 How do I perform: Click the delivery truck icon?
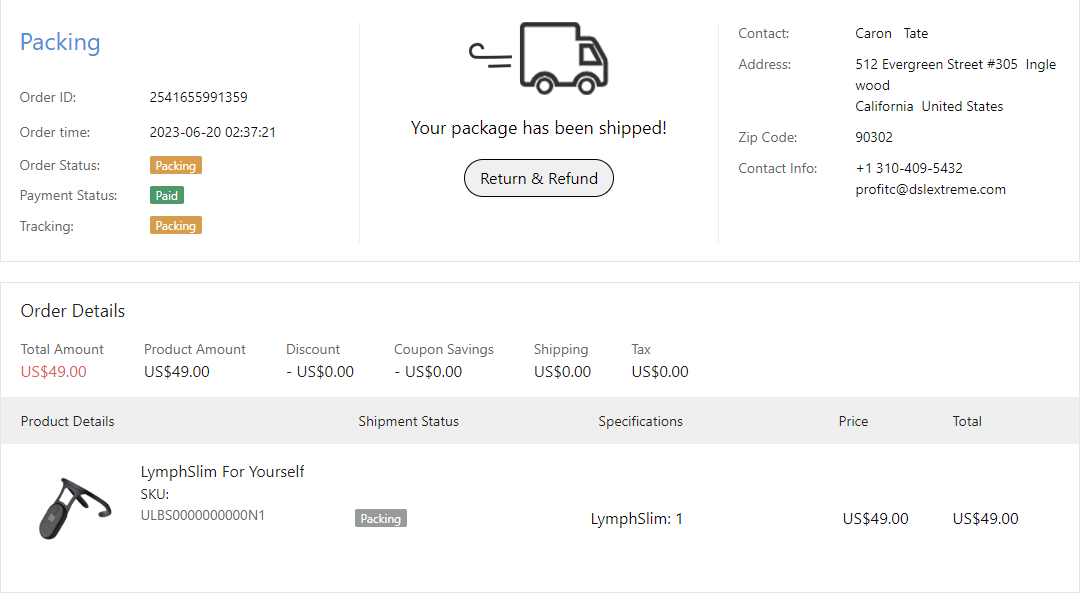coord(540,58)
